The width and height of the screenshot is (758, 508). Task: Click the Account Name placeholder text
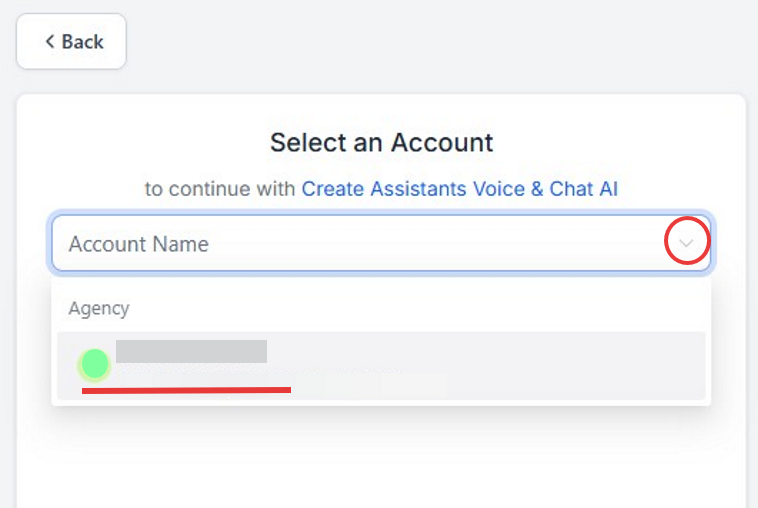(139, 243)
